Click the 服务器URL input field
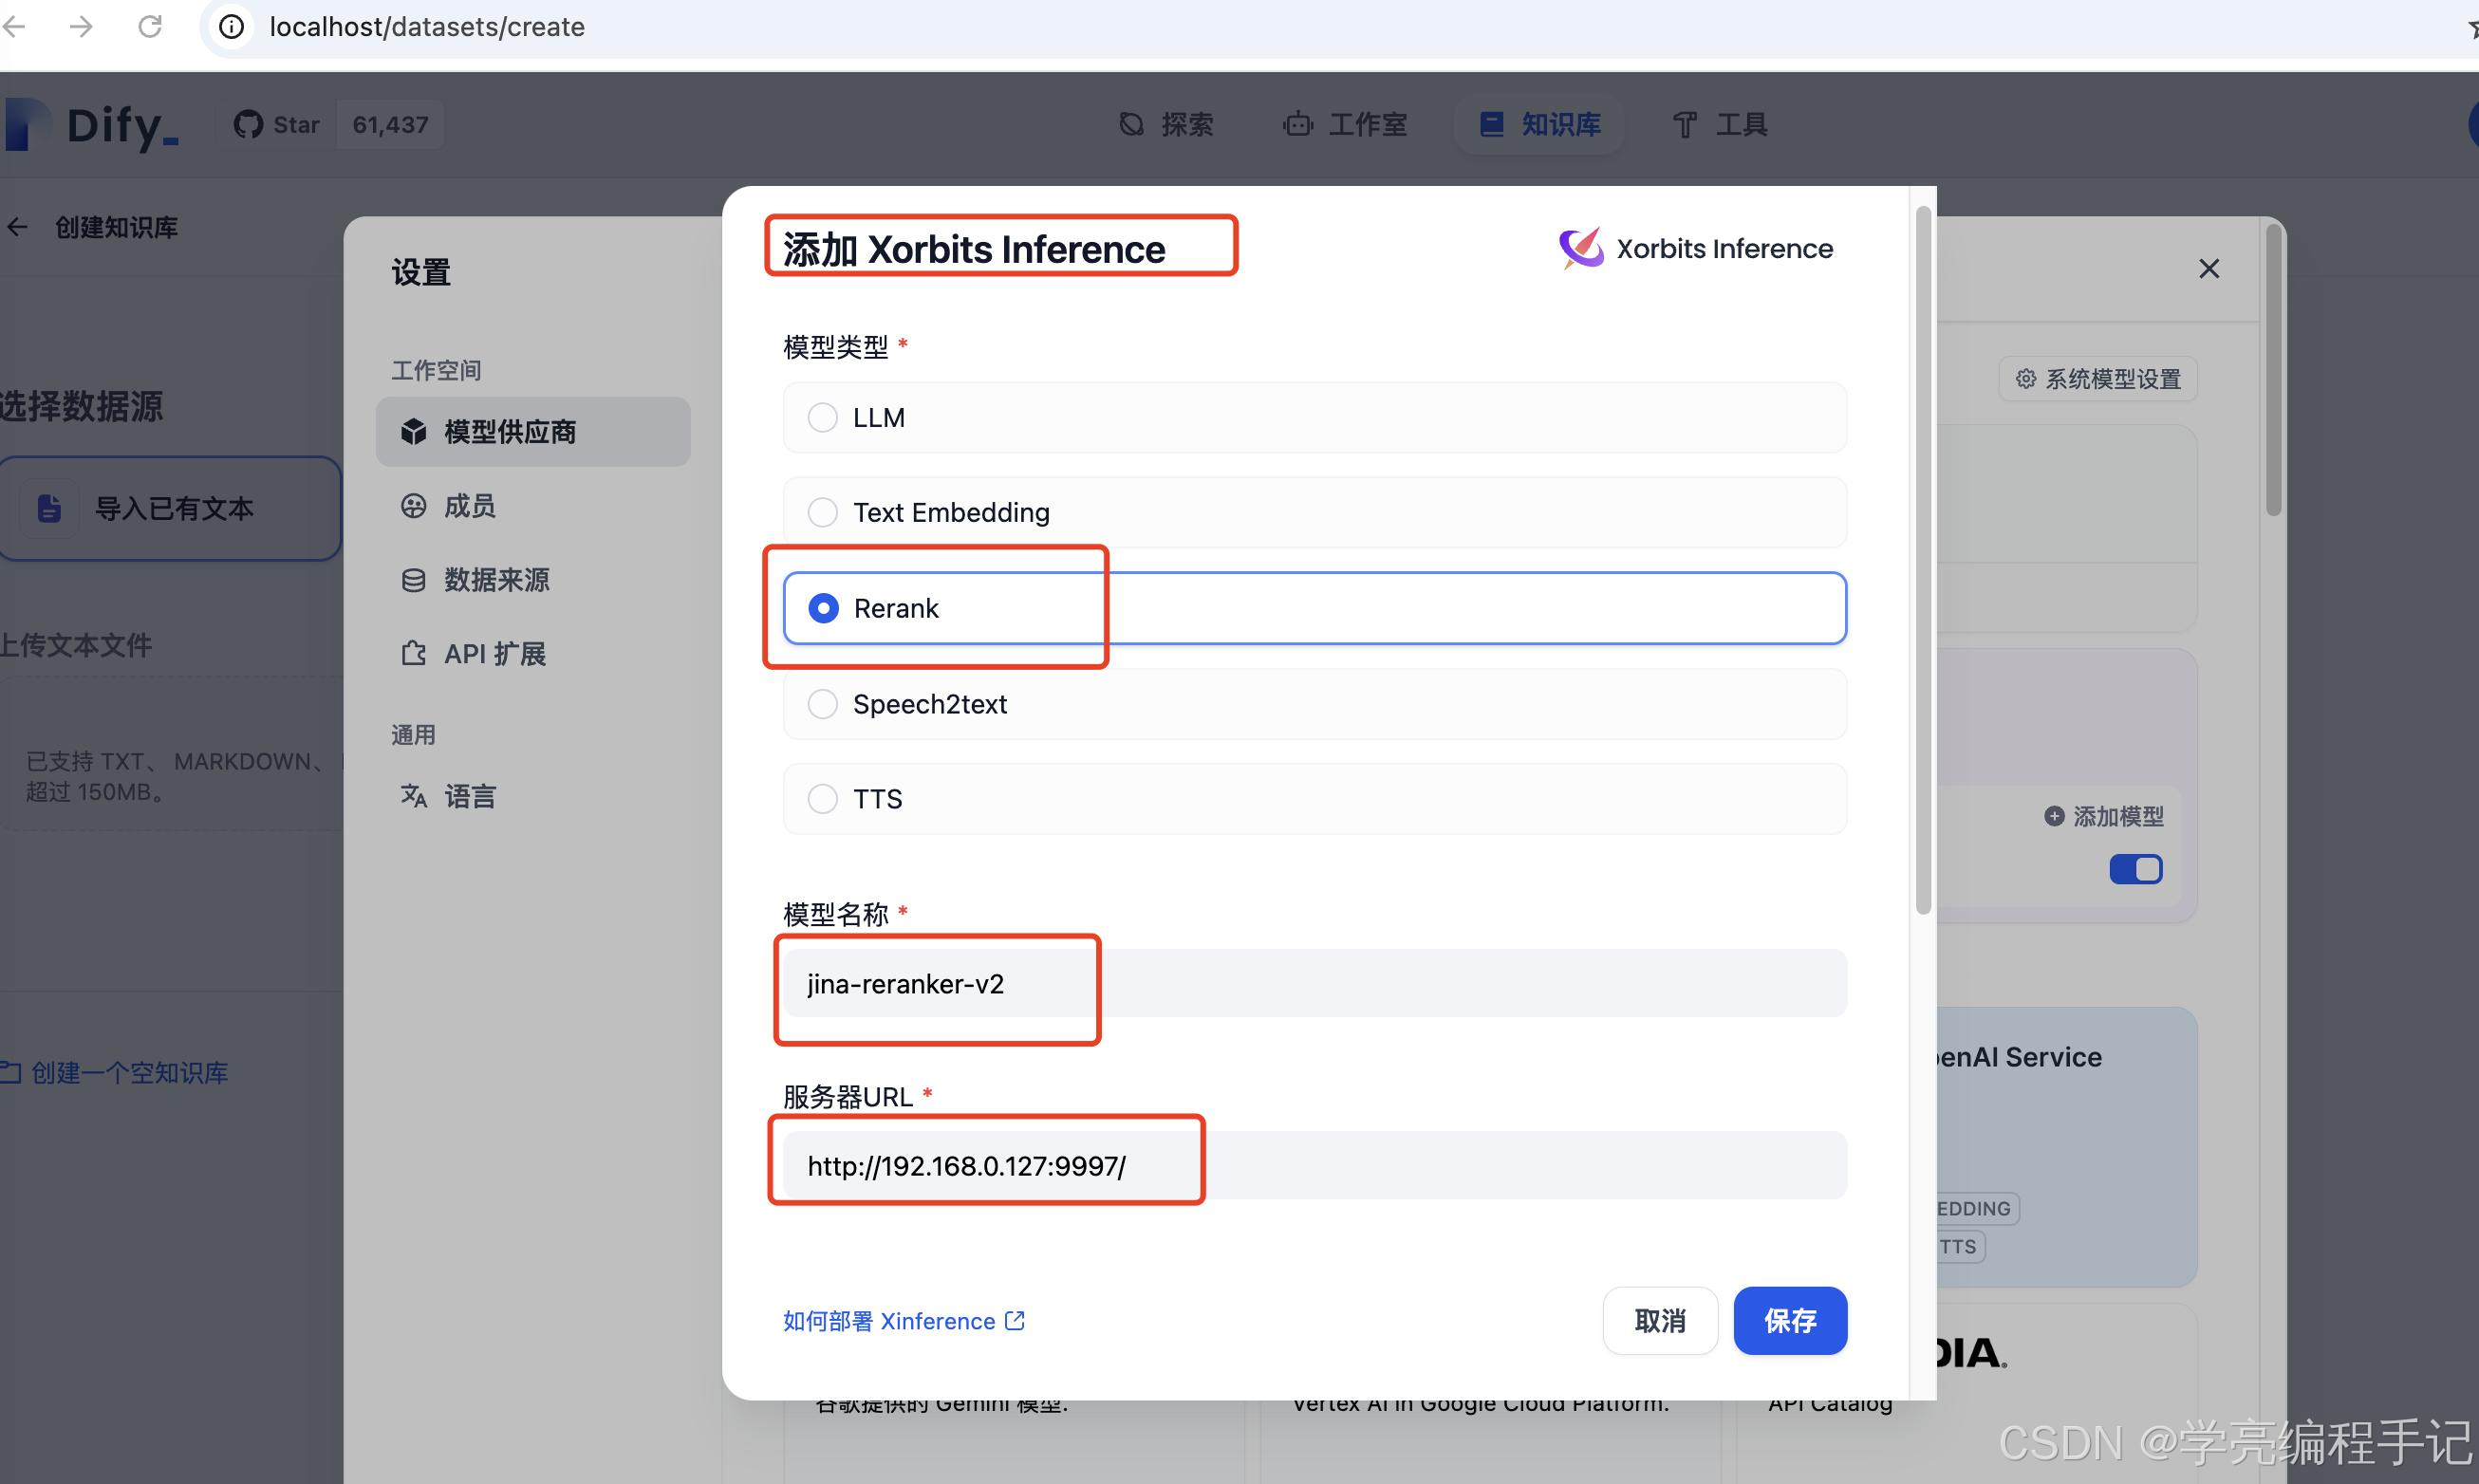This screenshot has height=1484, width=2479. pyautogui.click(x=1300, y=1165)
